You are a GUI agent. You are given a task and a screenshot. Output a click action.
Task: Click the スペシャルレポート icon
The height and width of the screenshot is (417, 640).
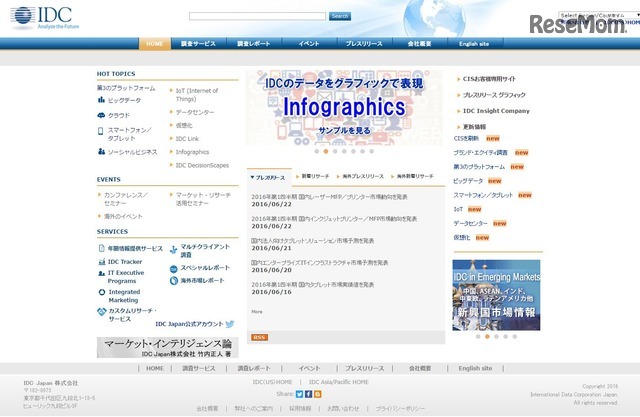click(x=173, y=268)
